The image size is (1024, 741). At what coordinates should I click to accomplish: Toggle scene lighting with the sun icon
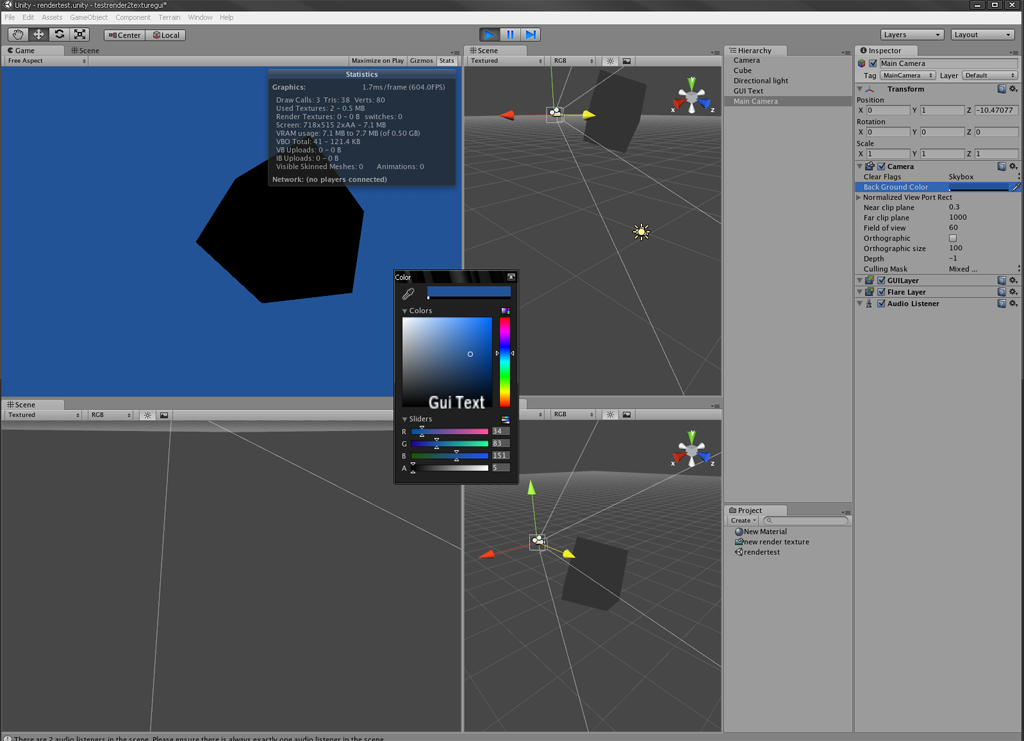point(609,60)
